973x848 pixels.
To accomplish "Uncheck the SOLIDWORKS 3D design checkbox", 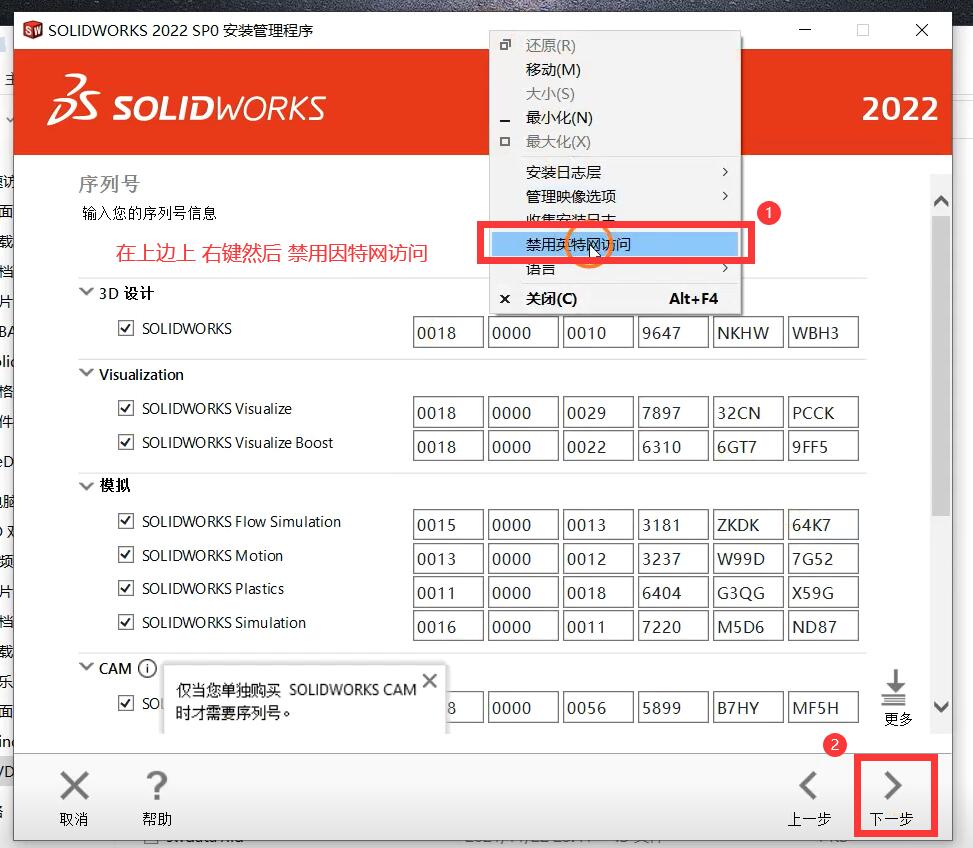I will (x=126, y=328).
